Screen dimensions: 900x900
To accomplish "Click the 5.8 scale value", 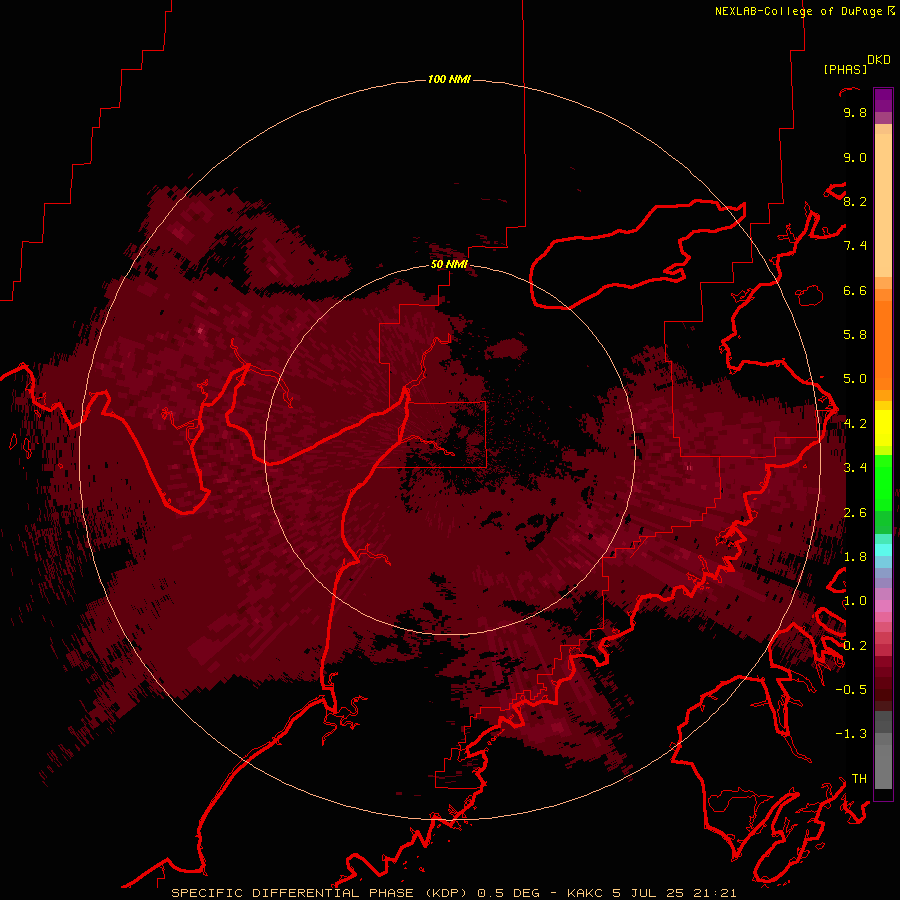I will point(855,335).
